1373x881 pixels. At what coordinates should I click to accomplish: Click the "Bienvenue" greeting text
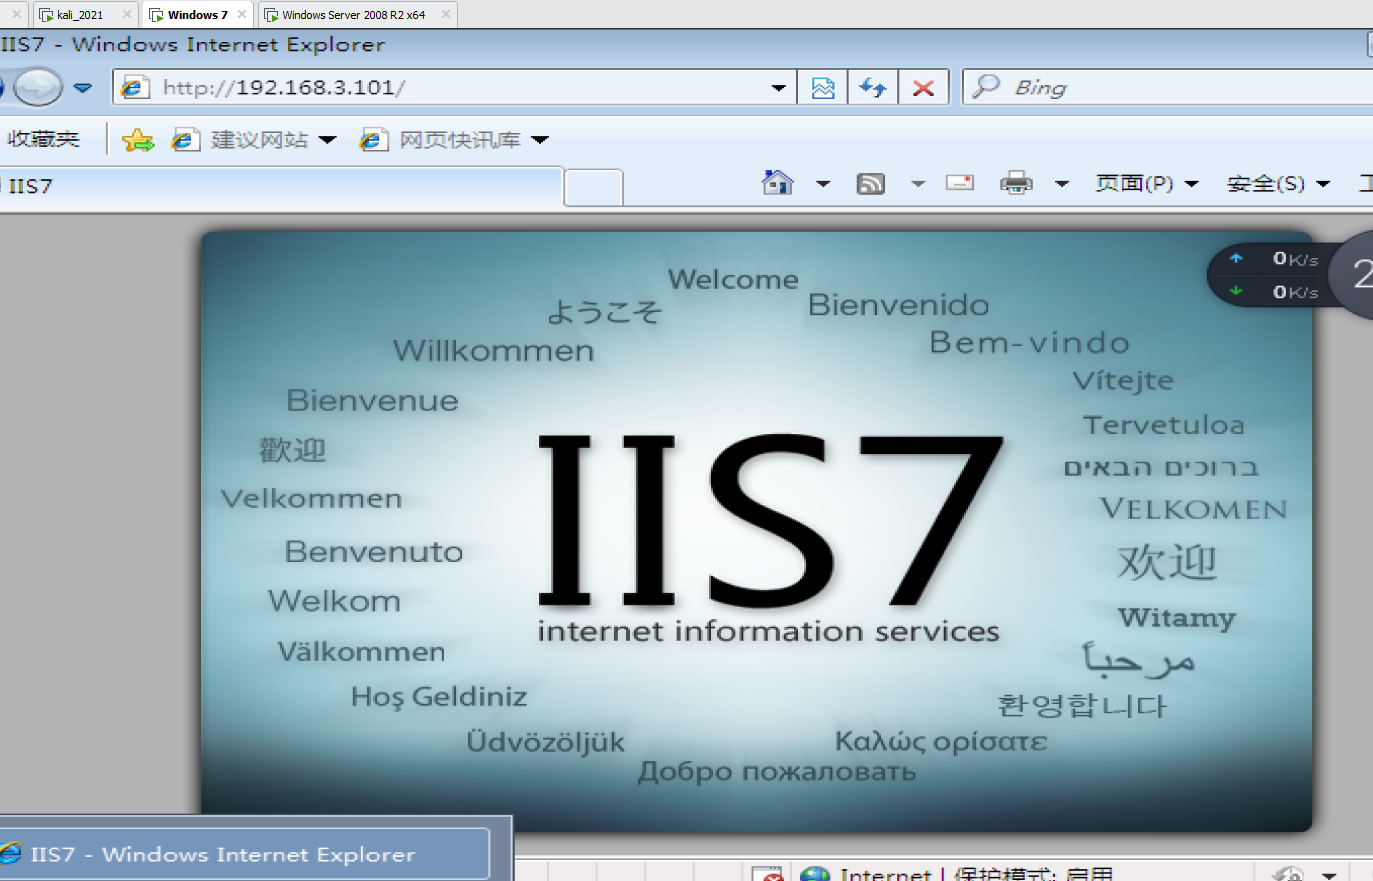coord(372,401)
